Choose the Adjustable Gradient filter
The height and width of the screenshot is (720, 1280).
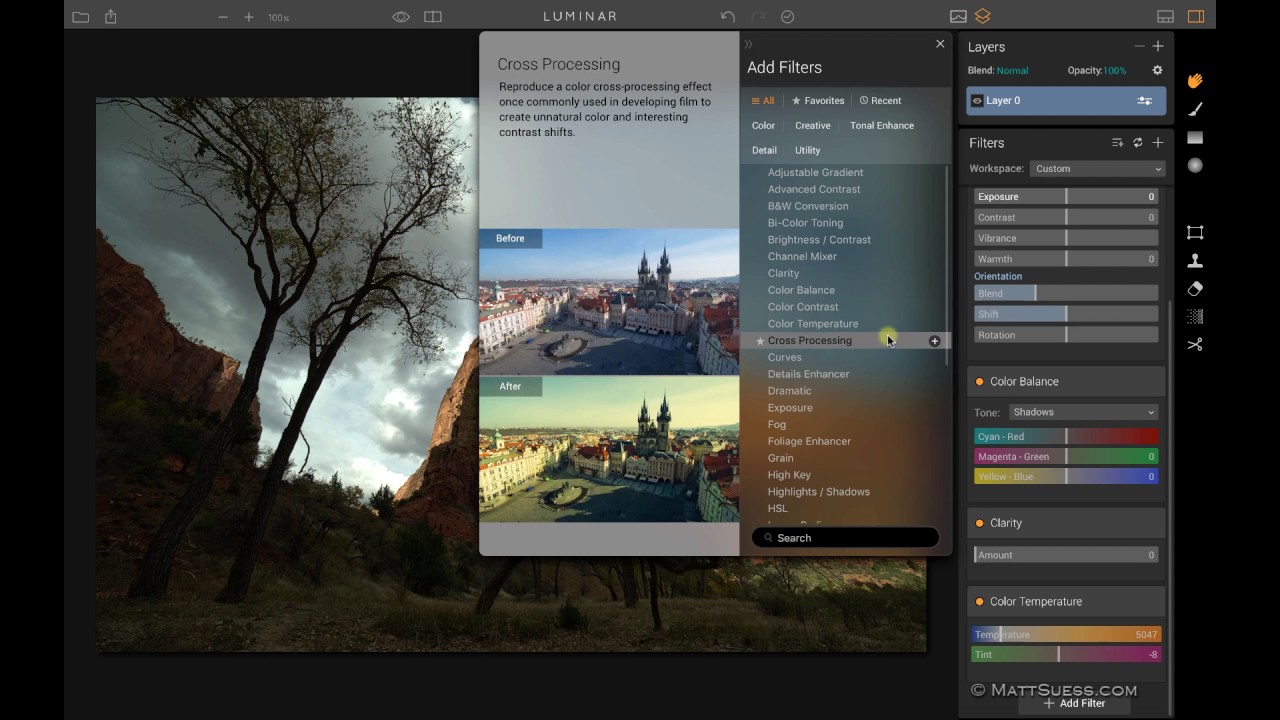(815, 173)
